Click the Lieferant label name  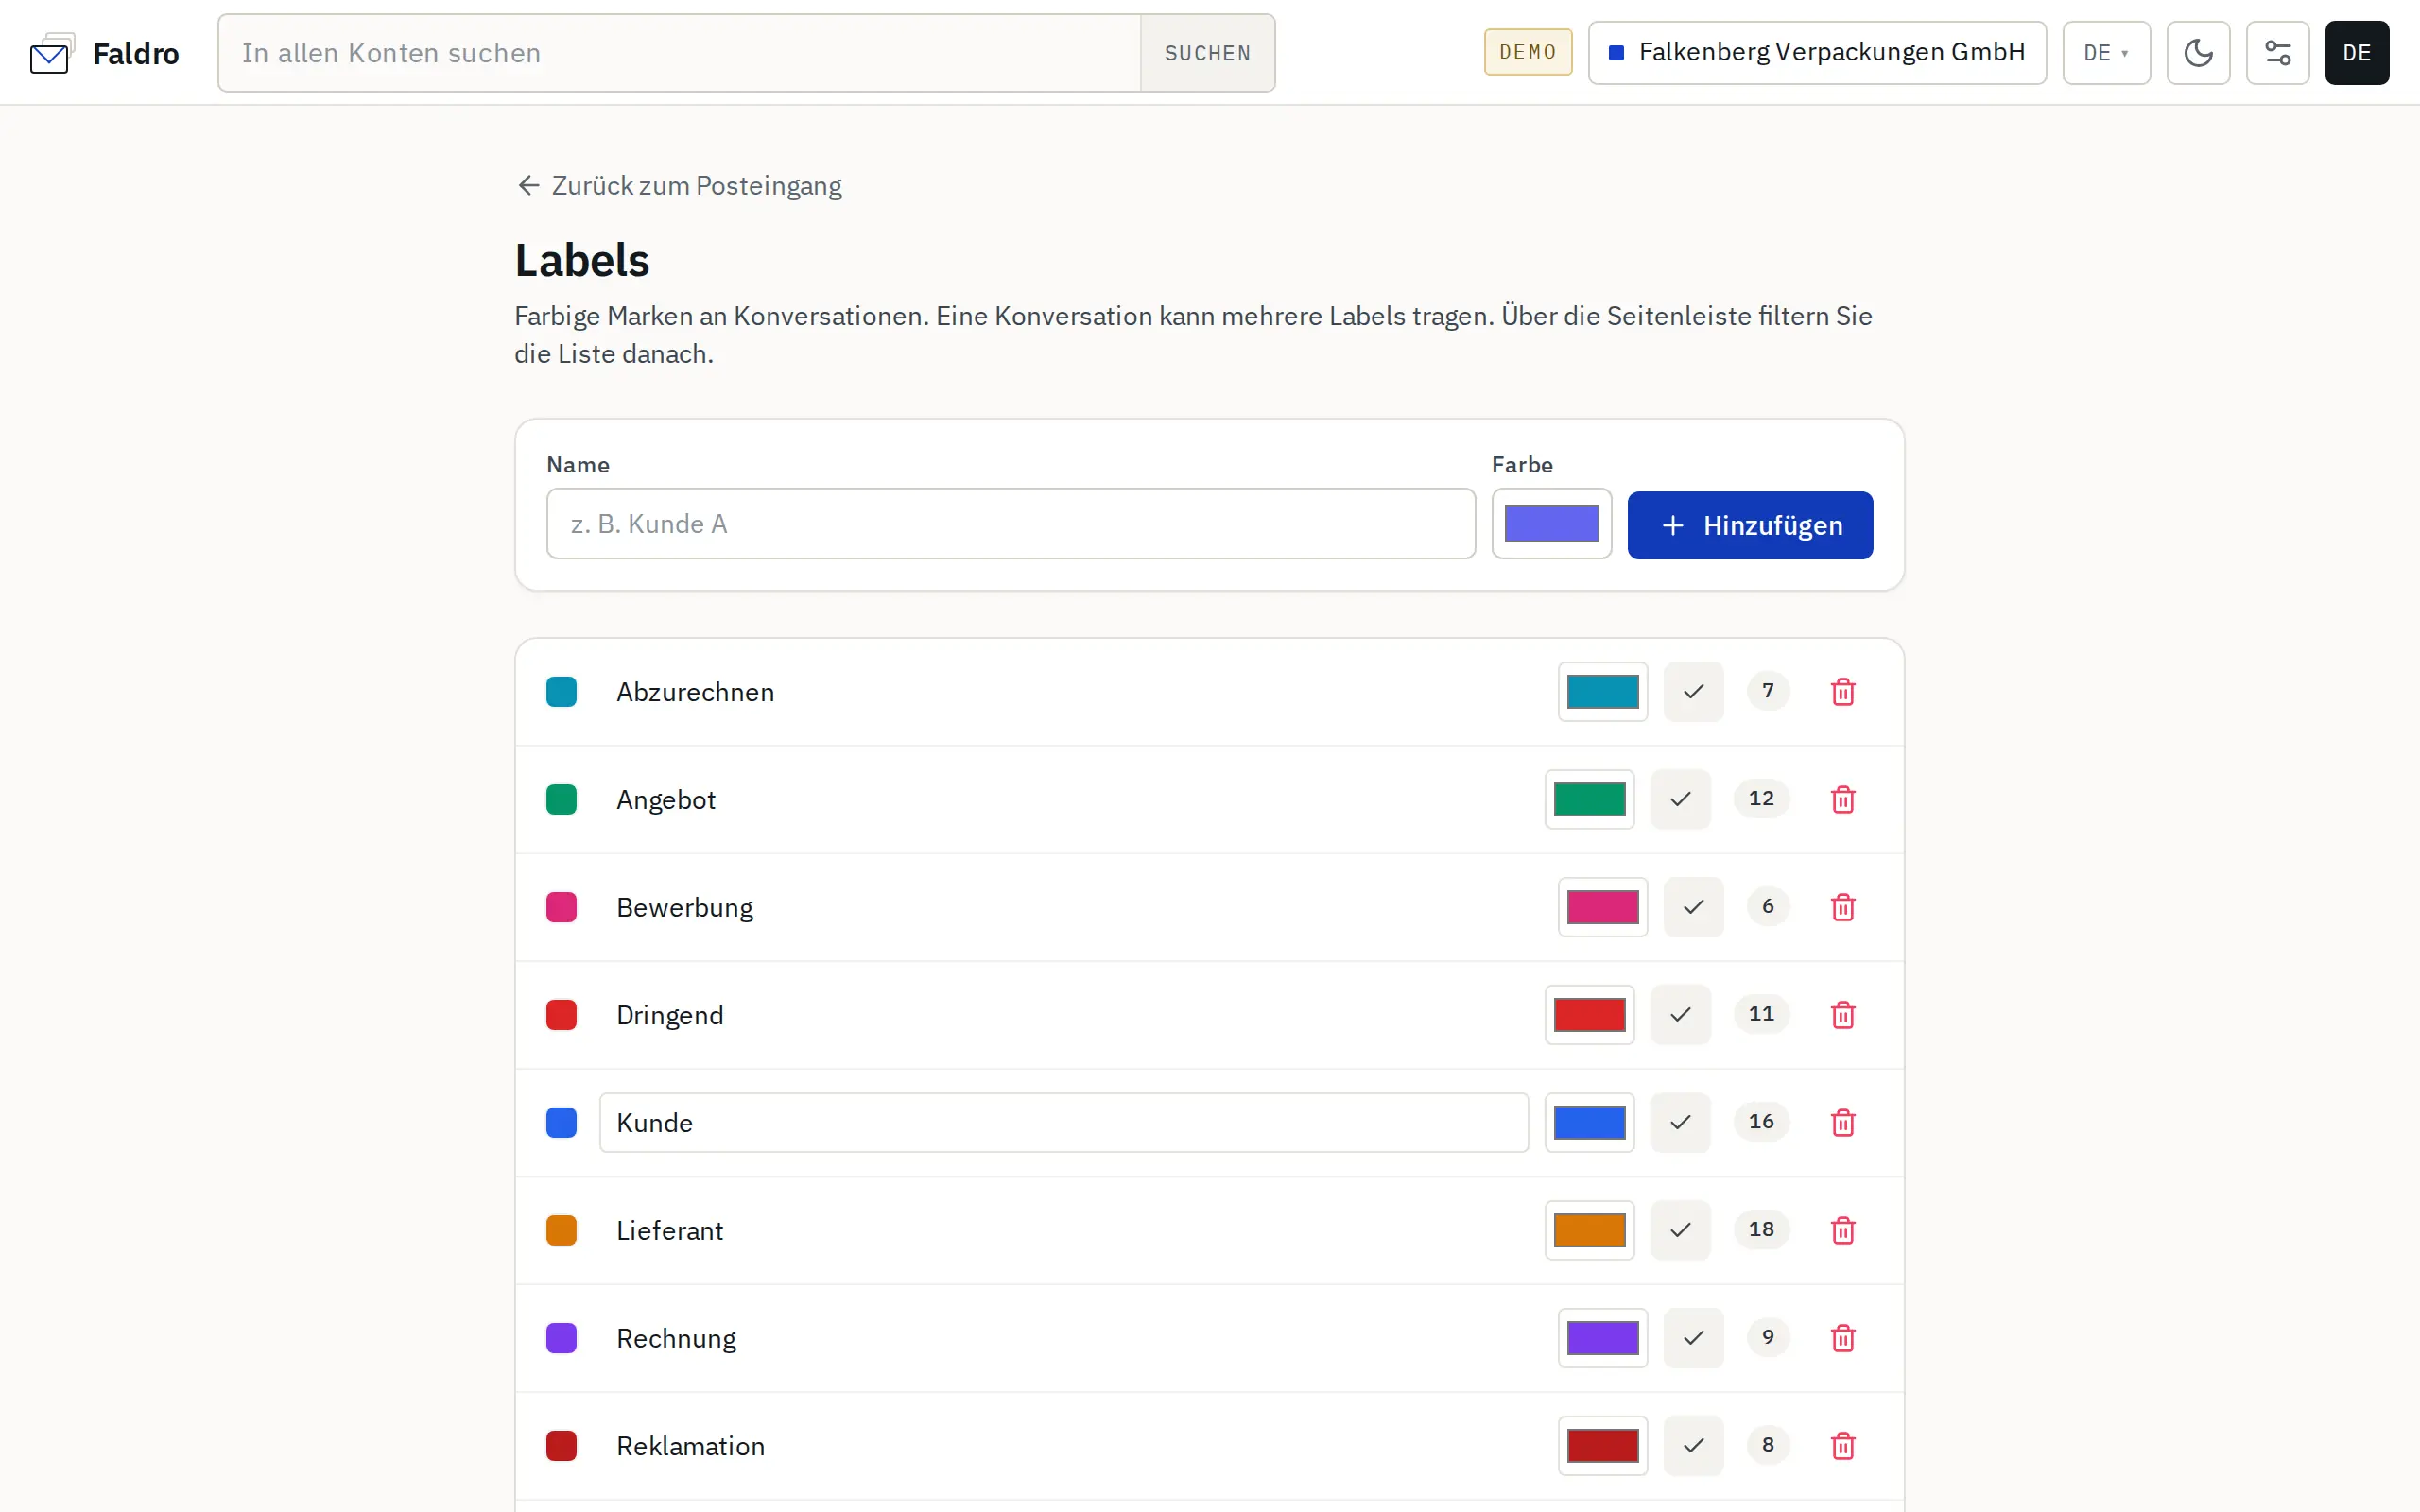670,1230
